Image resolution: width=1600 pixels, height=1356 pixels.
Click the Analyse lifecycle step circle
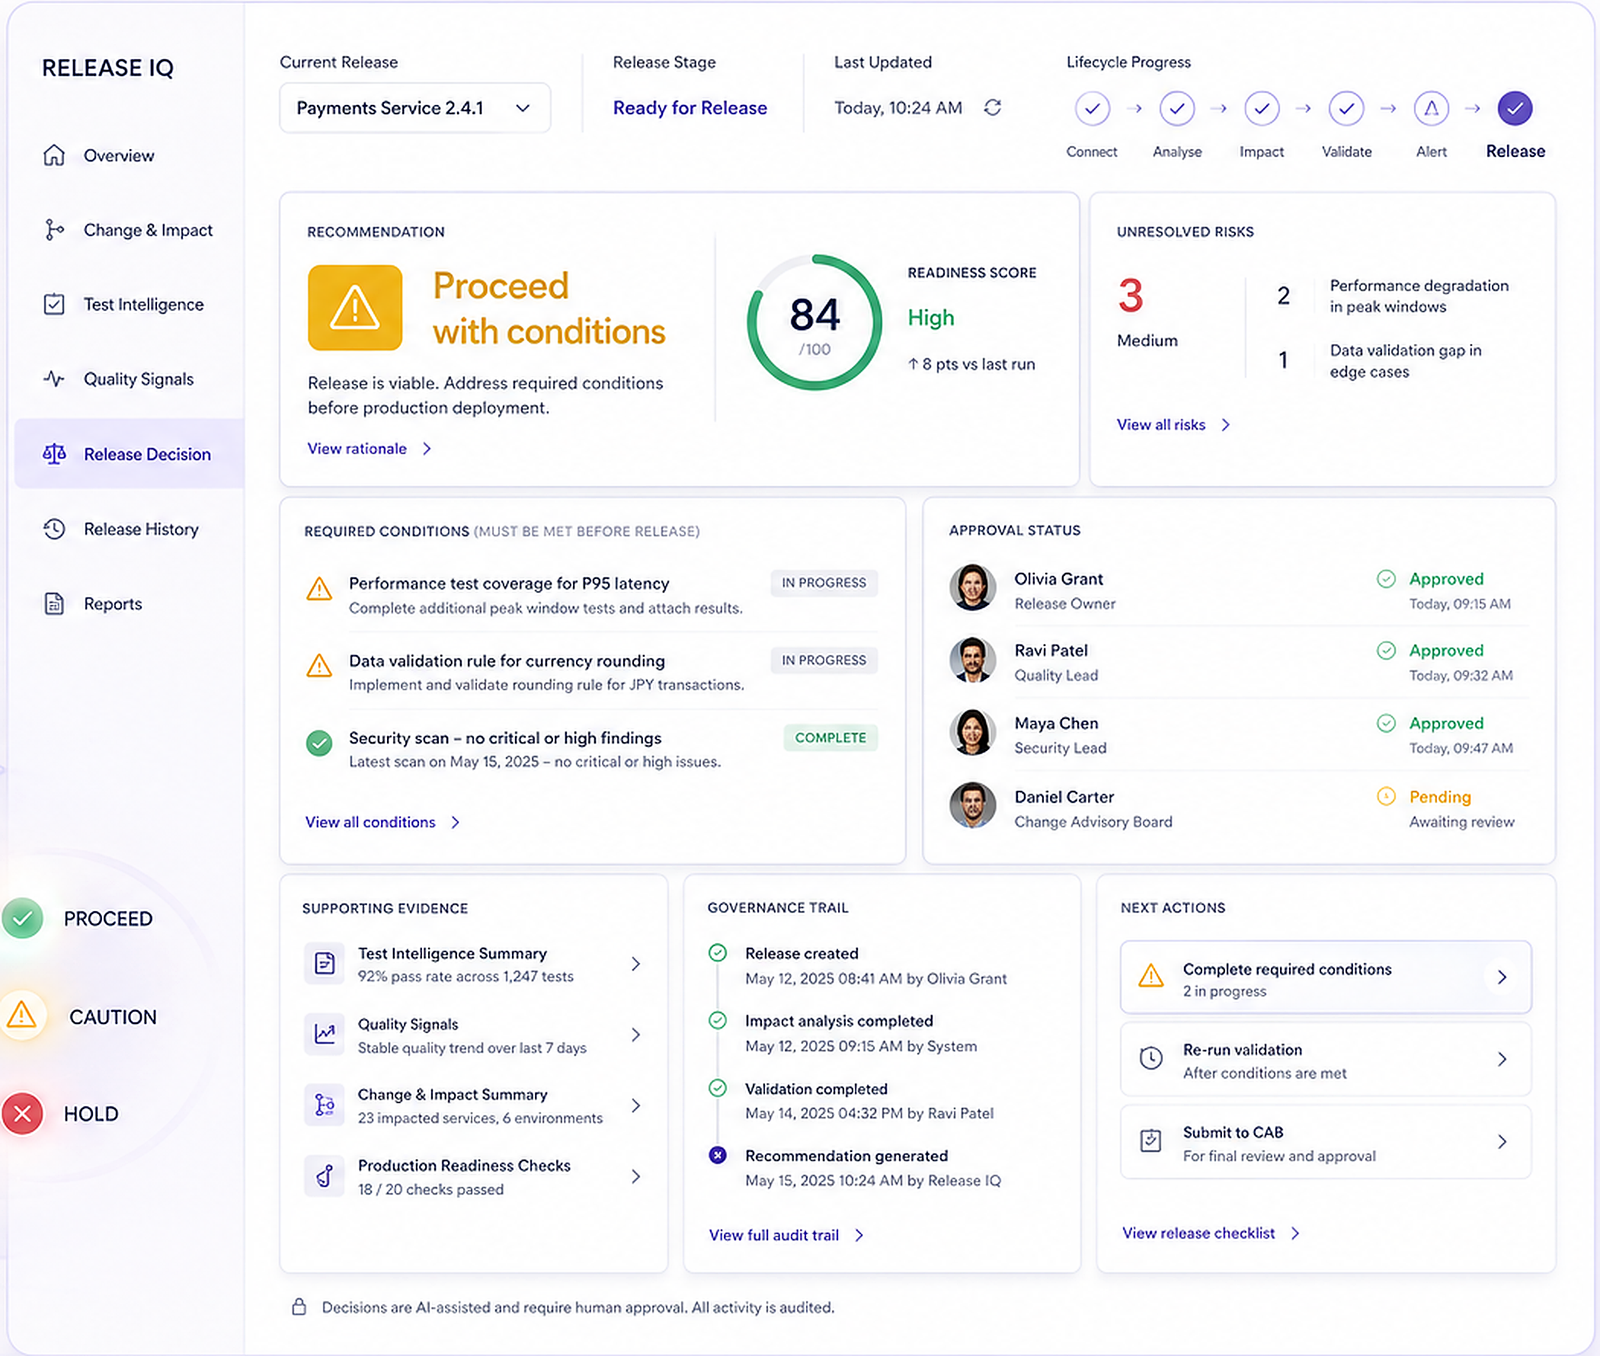[x=1177, y=108]
